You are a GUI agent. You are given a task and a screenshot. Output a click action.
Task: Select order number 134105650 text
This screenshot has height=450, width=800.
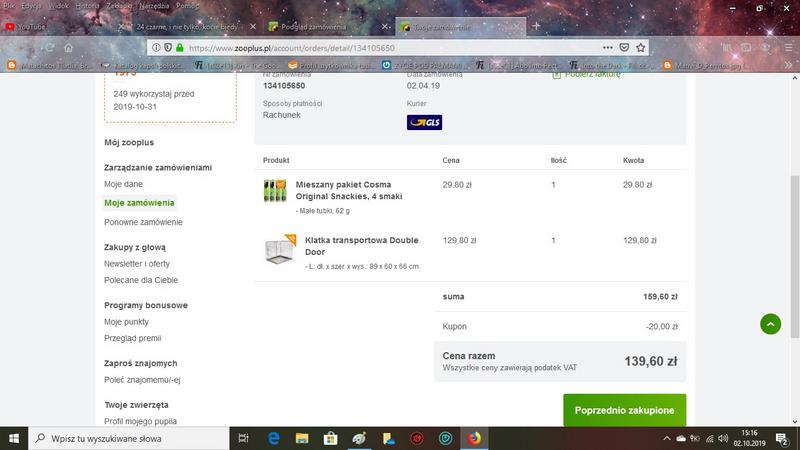click(x=284, y=86)
